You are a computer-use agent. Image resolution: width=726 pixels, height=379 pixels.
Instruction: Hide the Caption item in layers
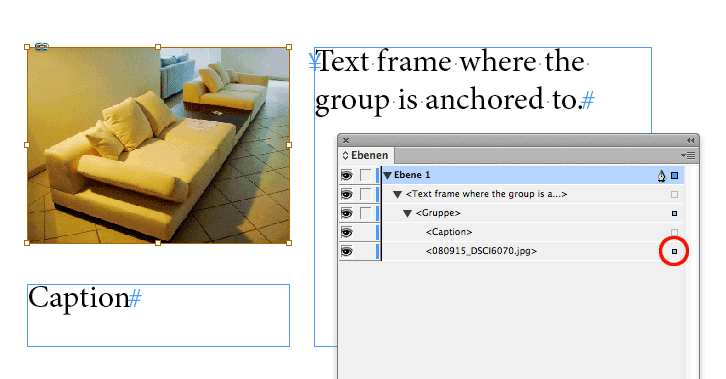pyautogui.click(x=346, y=232)
